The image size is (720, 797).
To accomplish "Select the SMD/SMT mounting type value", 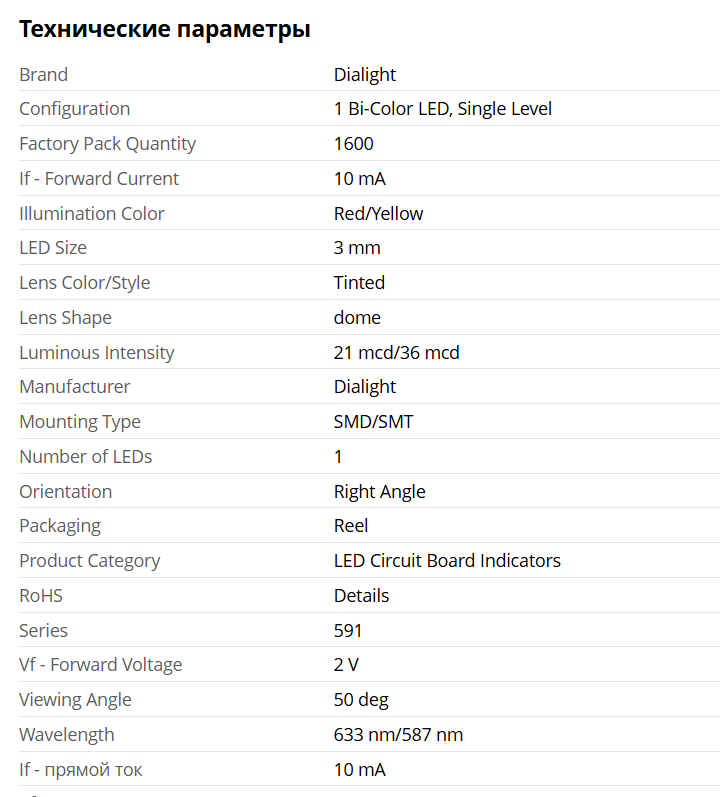I will click(x=373, y=422).
